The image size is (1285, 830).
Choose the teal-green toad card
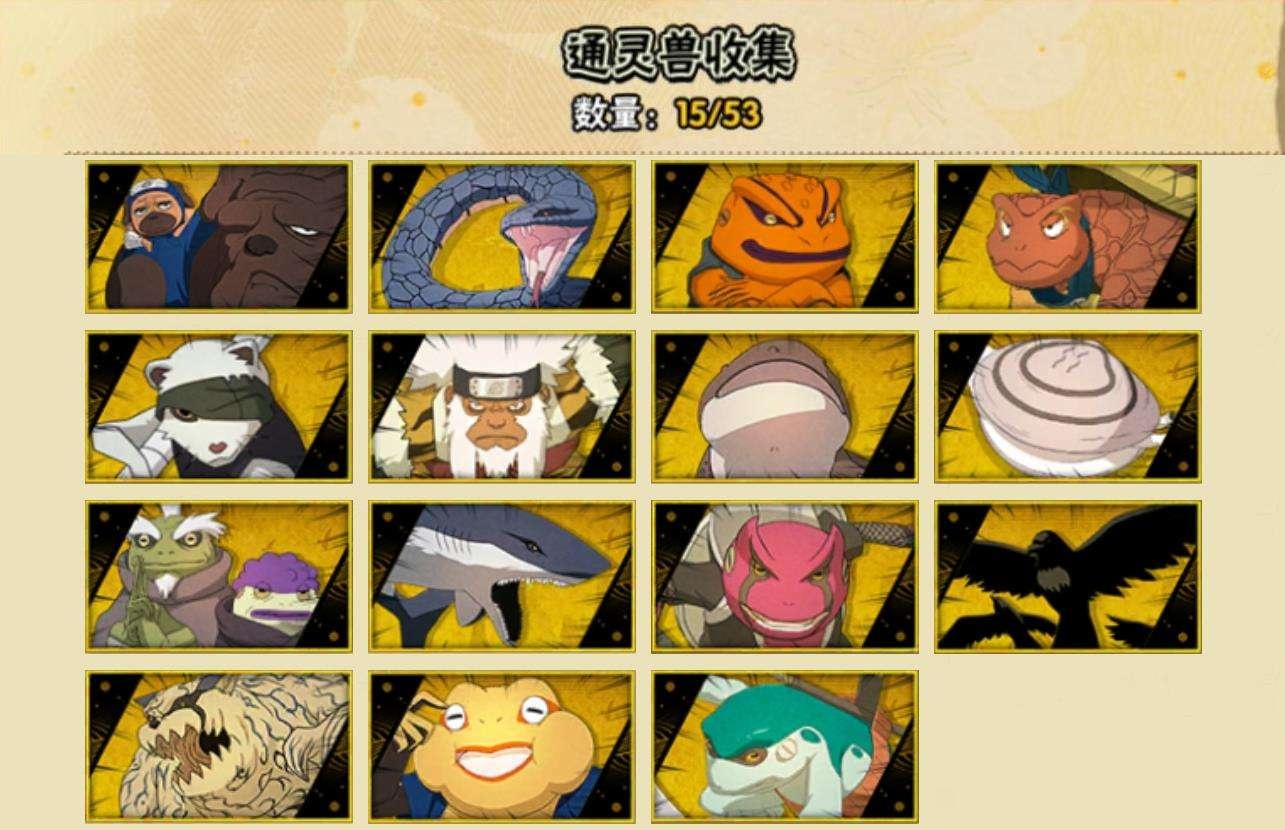[x=784, y=747]
